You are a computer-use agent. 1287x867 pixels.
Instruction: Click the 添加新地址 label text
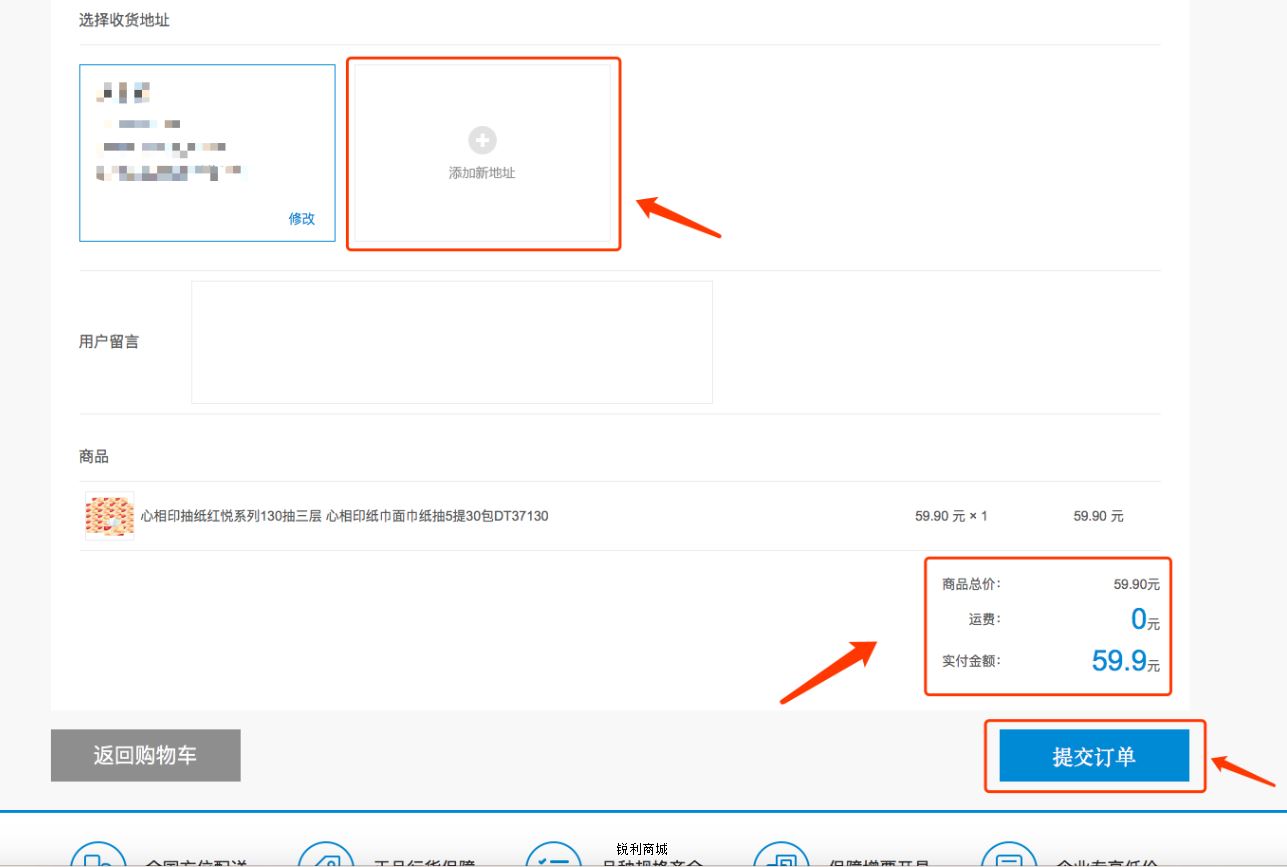point(482,173)
